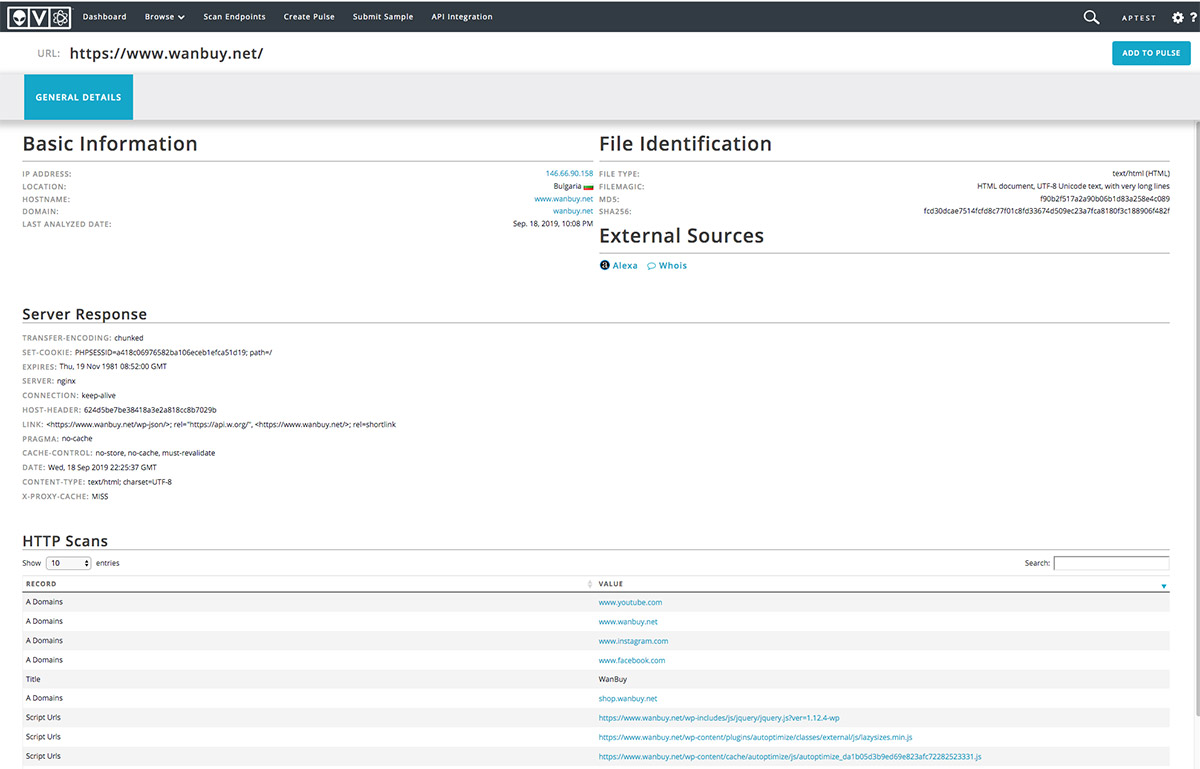
Task: Select the text/html (HTML) file type value
Action: [1140, 174]
